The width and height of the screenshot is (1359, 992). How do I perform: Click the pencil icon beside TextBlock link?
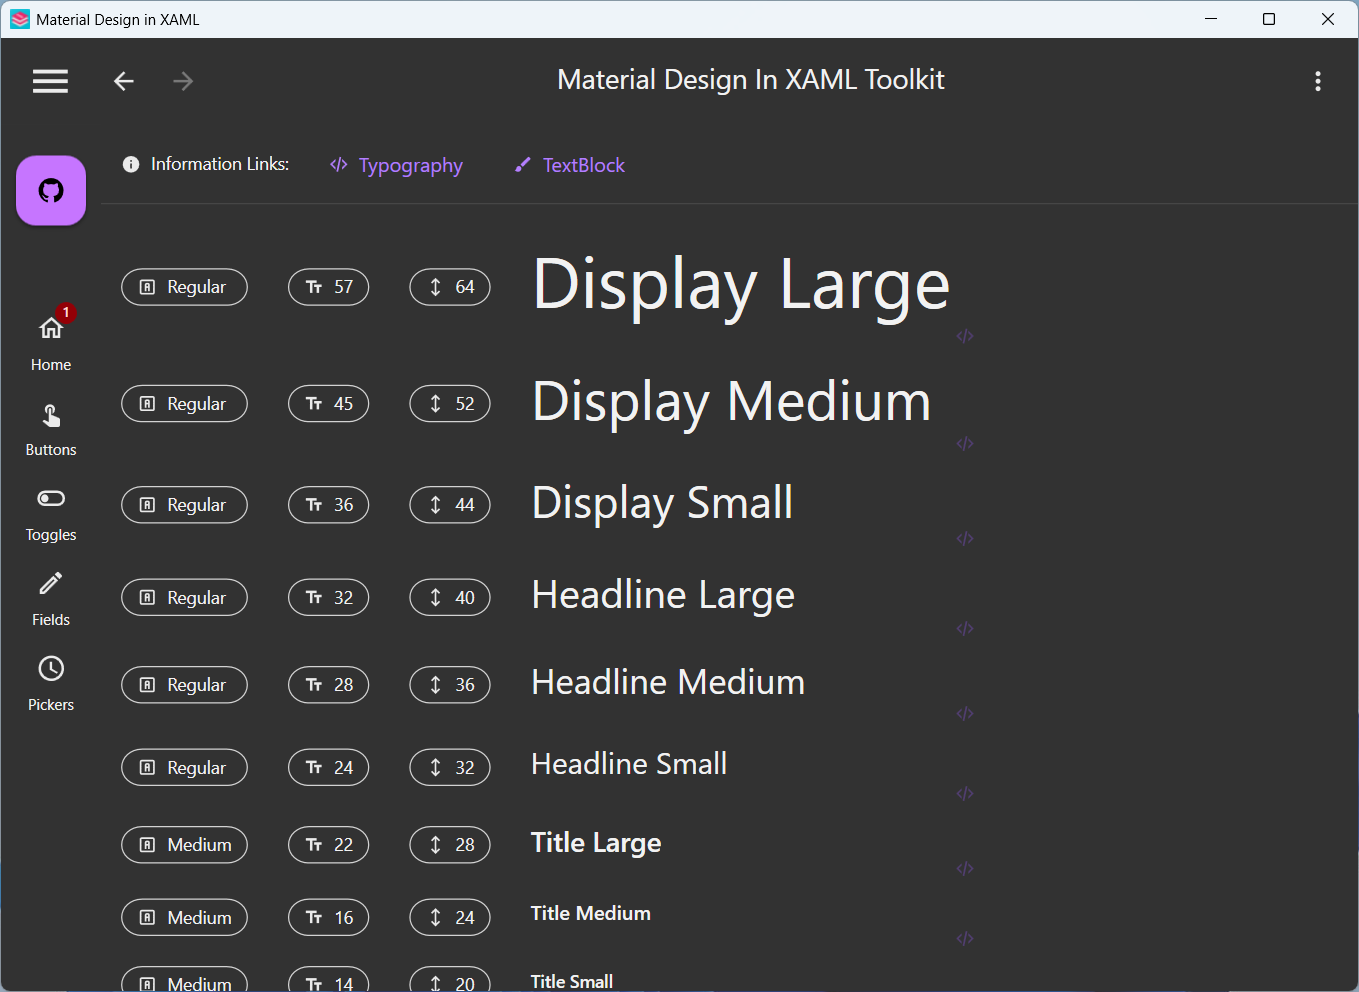(x=522, y=164)
